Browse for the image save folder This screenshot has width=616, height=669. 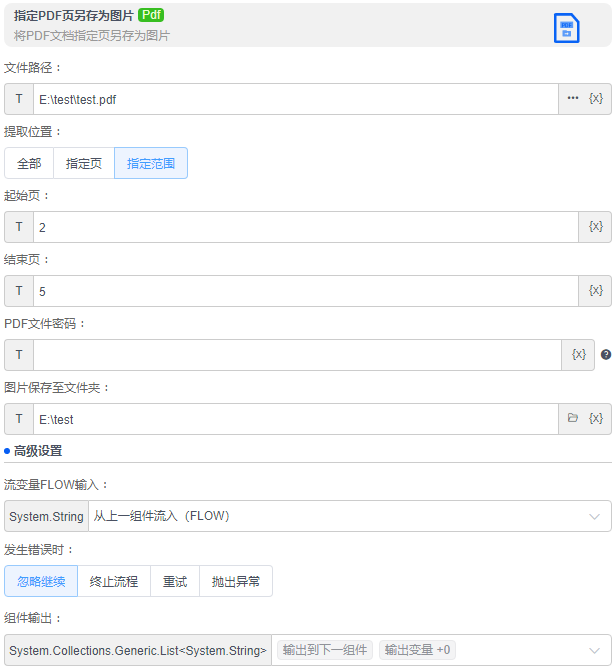point(572,418)
